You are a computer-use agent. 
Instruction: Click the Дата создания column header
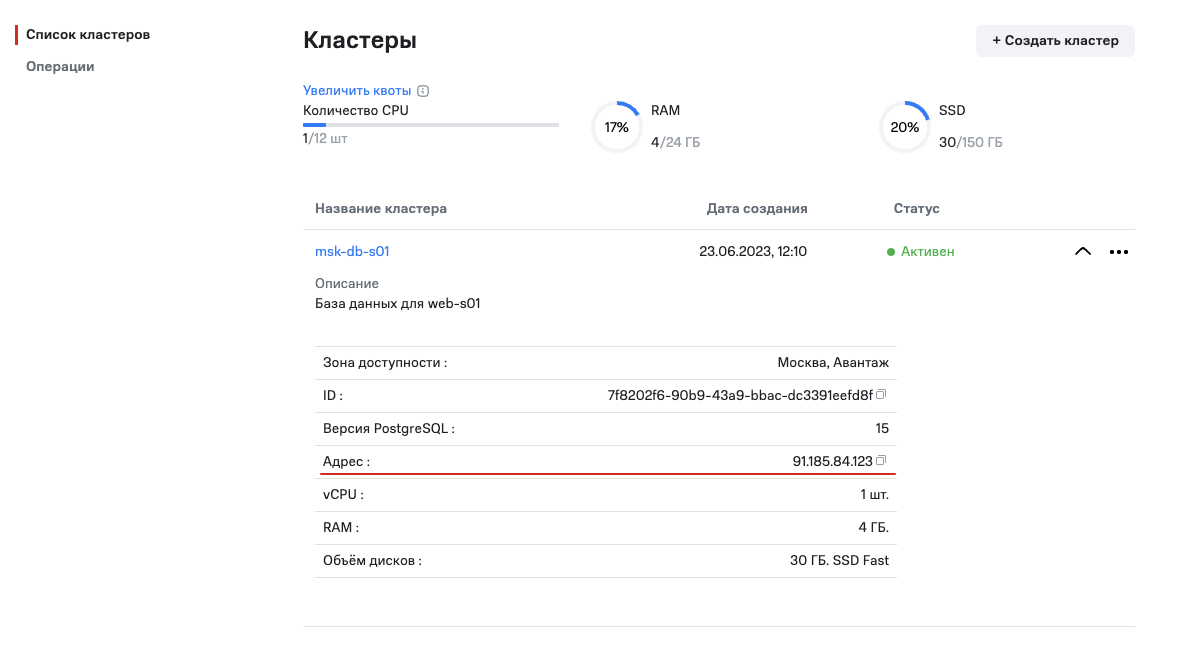coord(756,209)
